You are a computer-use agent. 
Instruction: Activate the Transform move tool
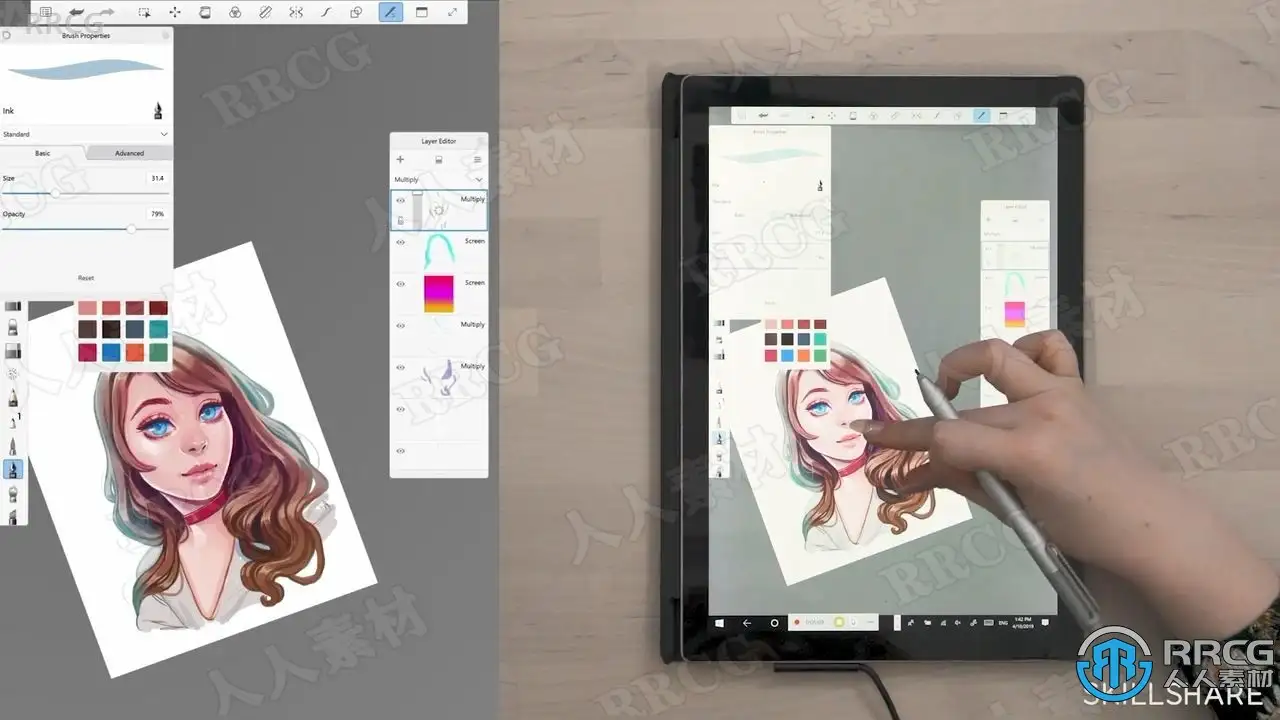pyautogui.click(x=175, y=12)
